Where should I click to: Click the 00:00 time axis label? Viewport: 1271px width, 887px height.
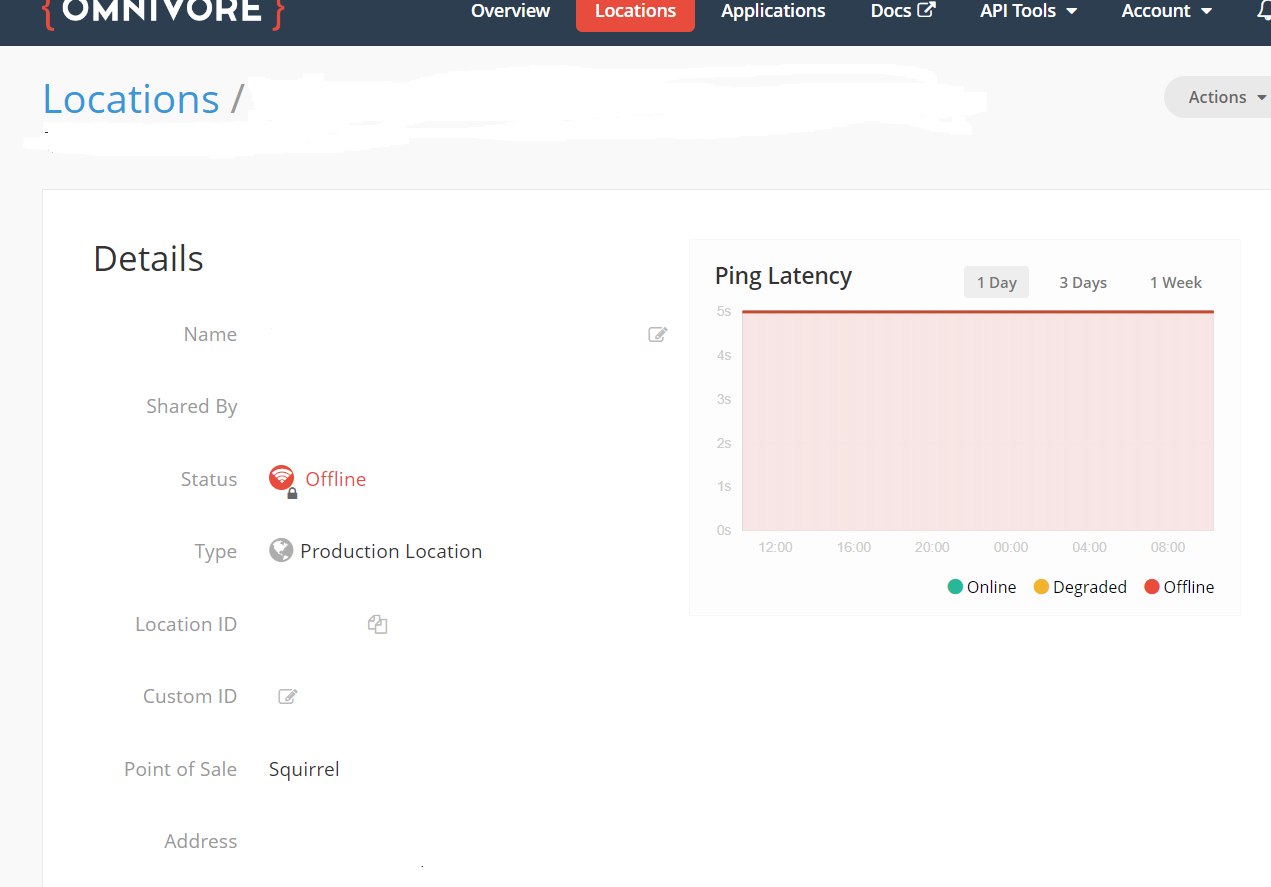[x=1010, y=547]
